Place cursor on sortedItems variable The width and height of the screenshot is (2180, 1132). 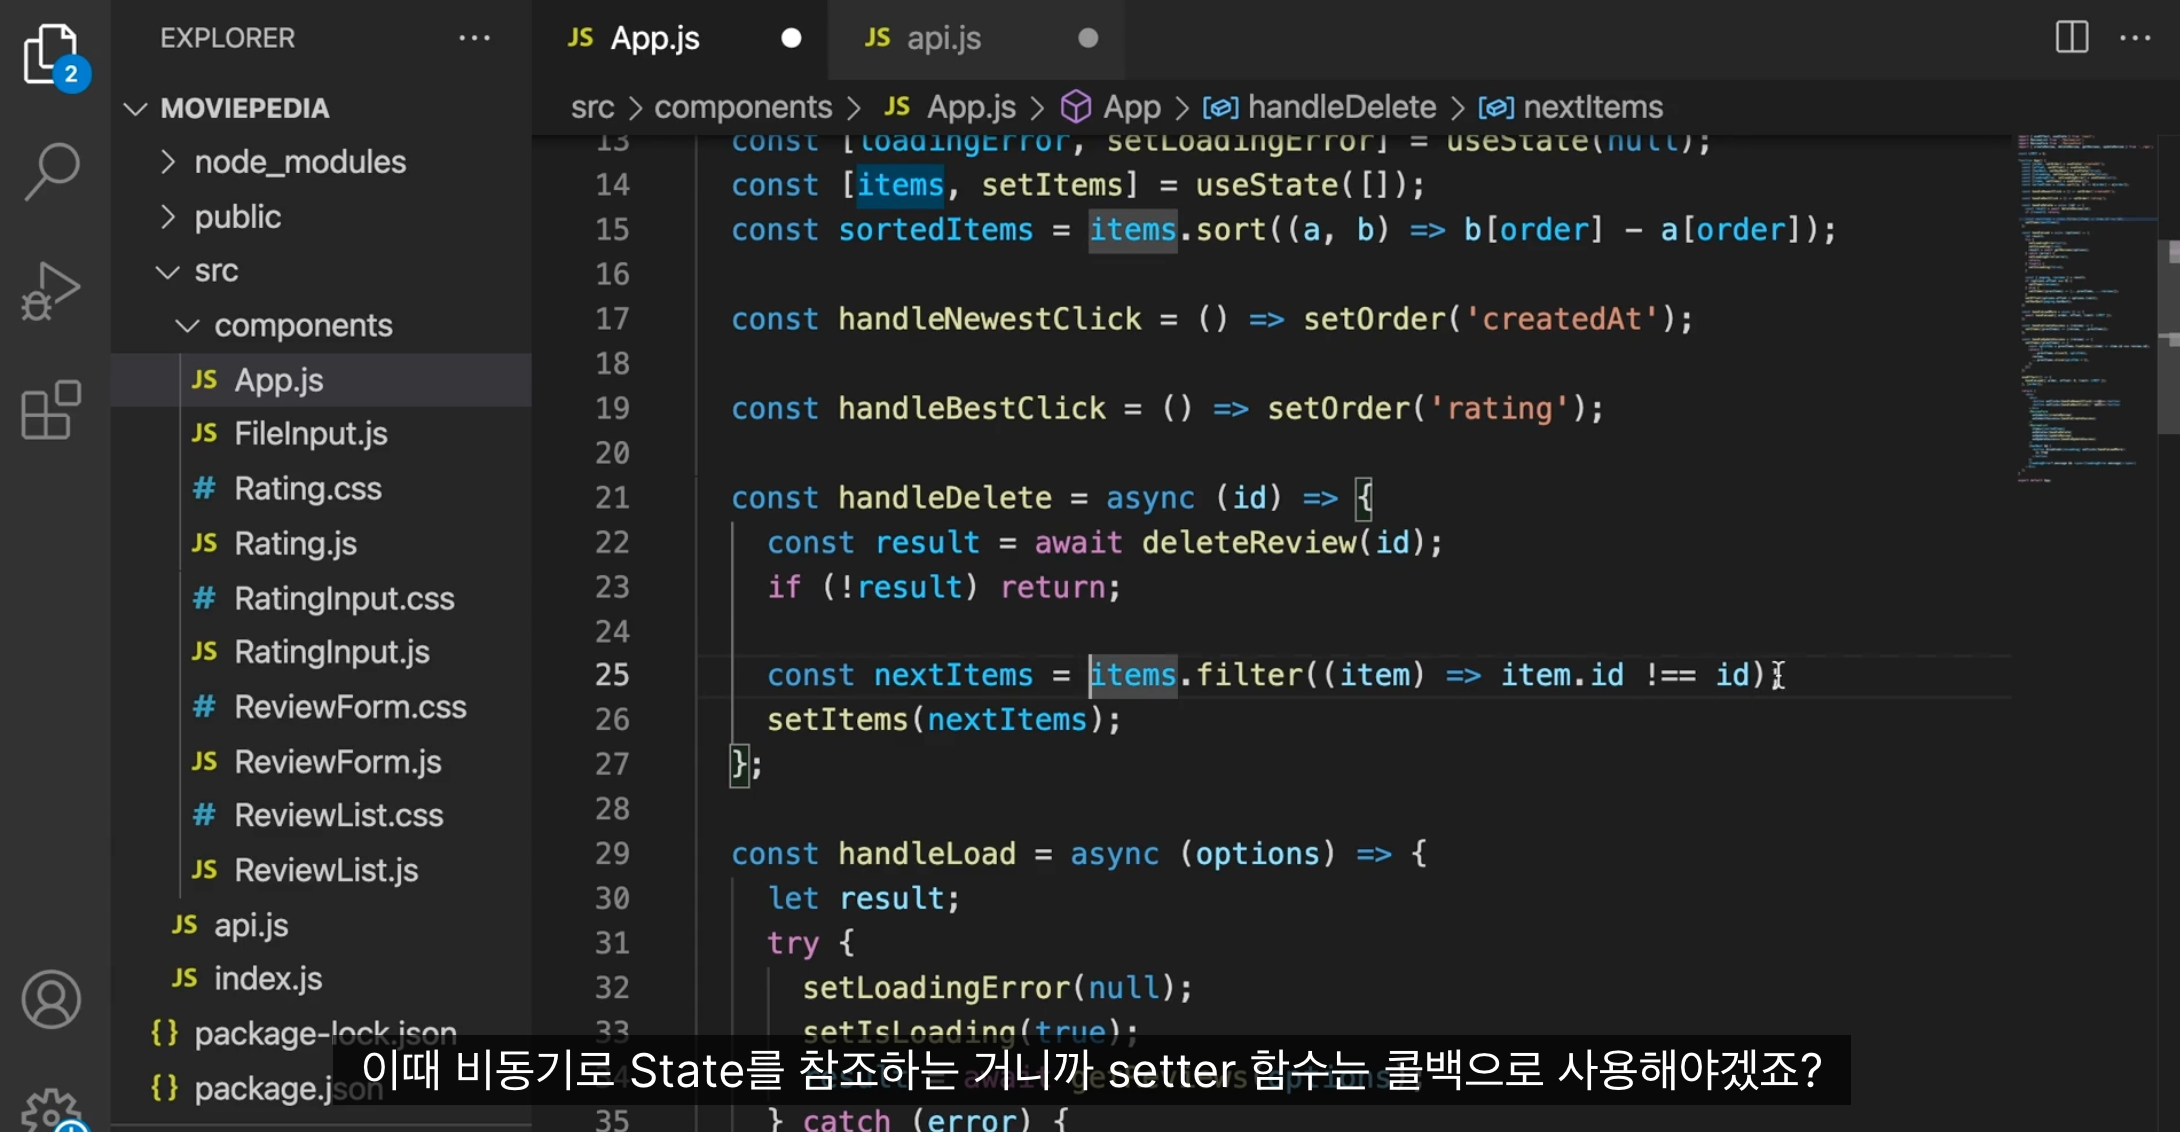(935, 230)
